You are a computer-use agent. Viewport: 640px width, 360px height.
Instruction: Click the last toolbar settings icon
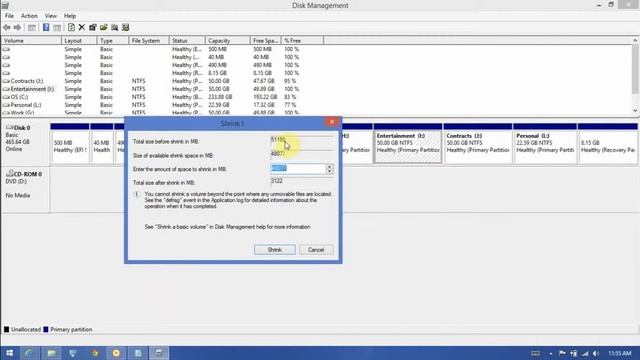(126, 27)
